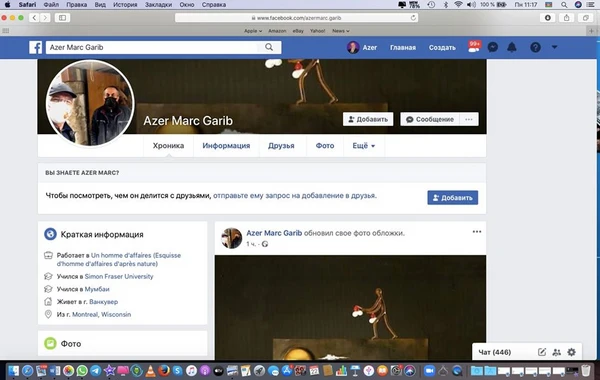The height and width of the screenshot is (380, 600).
Task: Open the Главная link
Action: click(403, 47)
